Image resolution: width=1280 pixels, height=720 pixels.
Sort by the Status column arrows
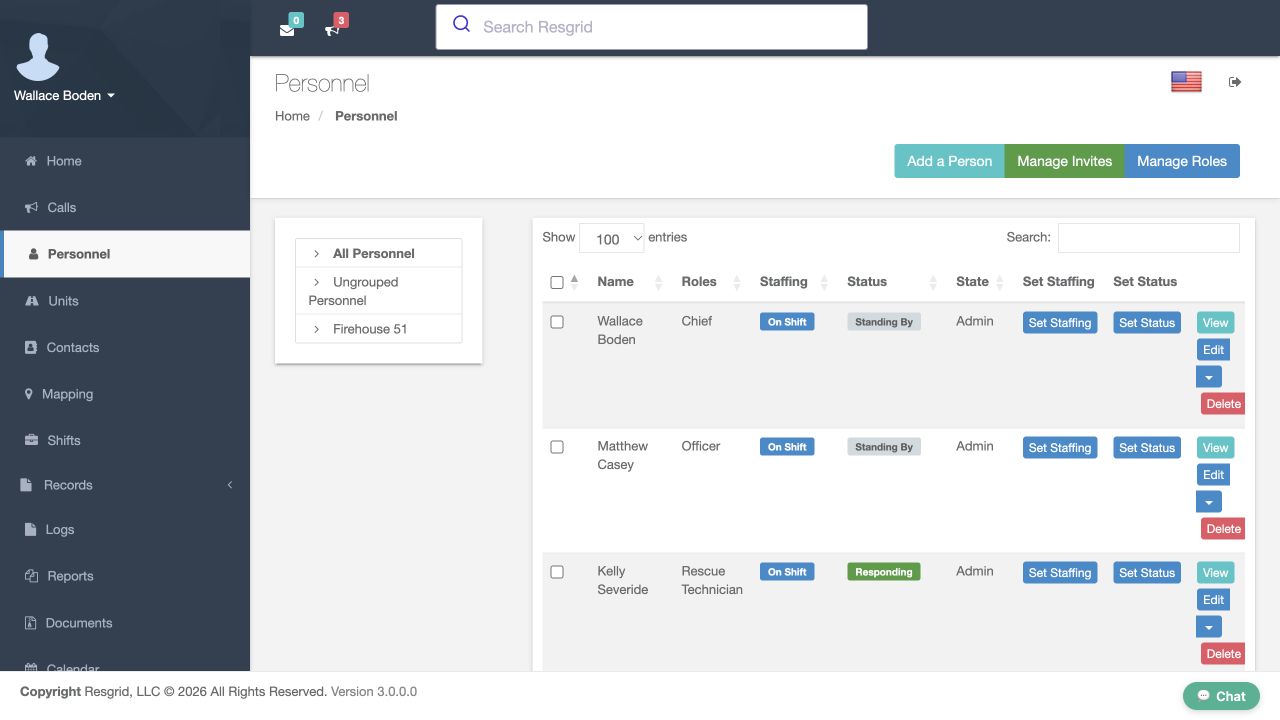coord(933,282)
